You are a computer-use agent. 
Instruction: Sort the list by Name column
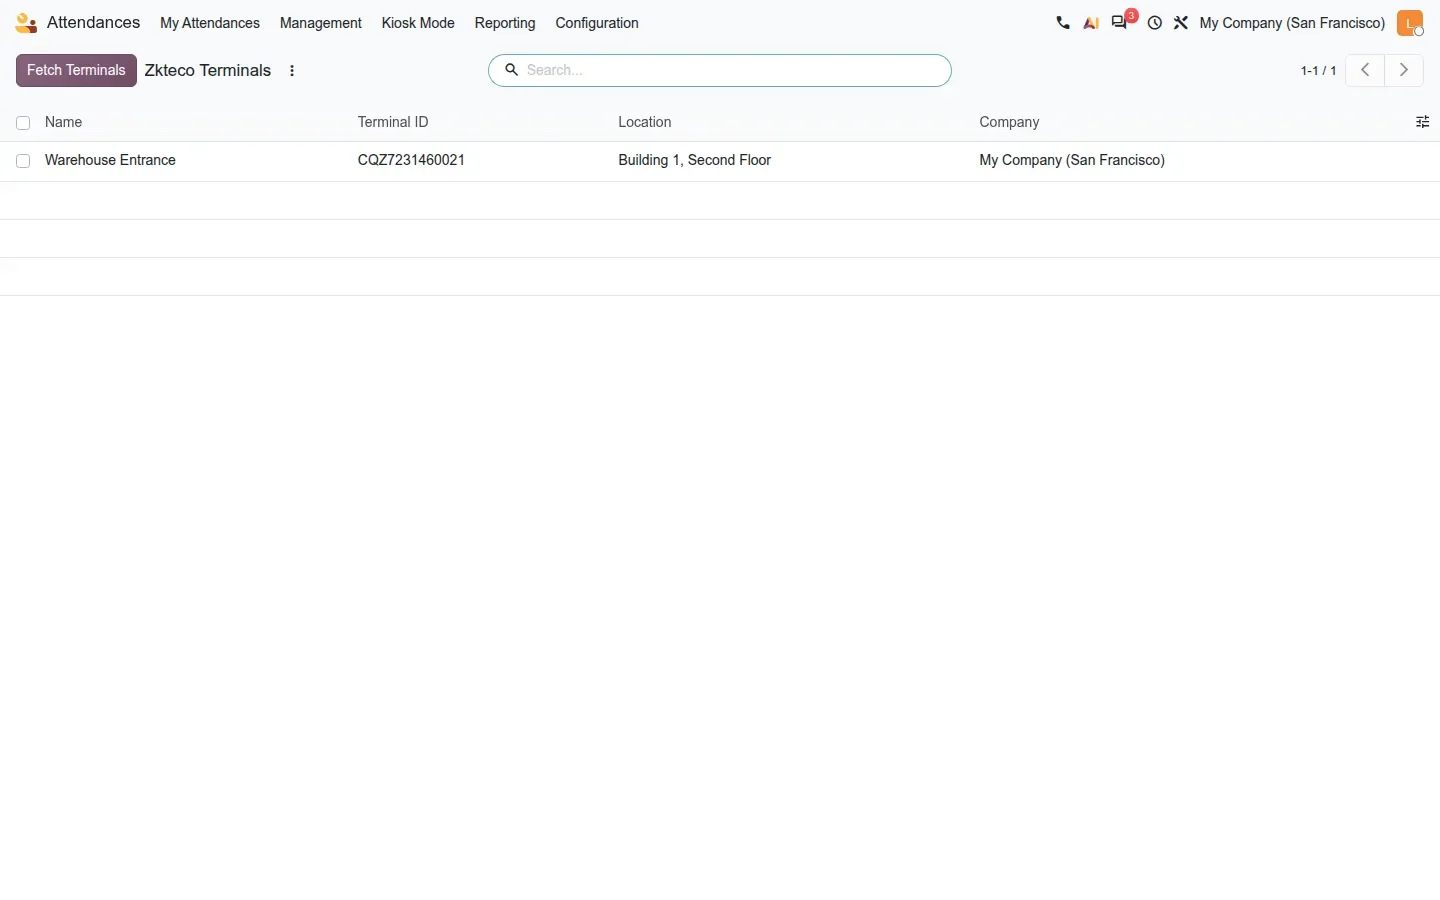tap(64, 122)
